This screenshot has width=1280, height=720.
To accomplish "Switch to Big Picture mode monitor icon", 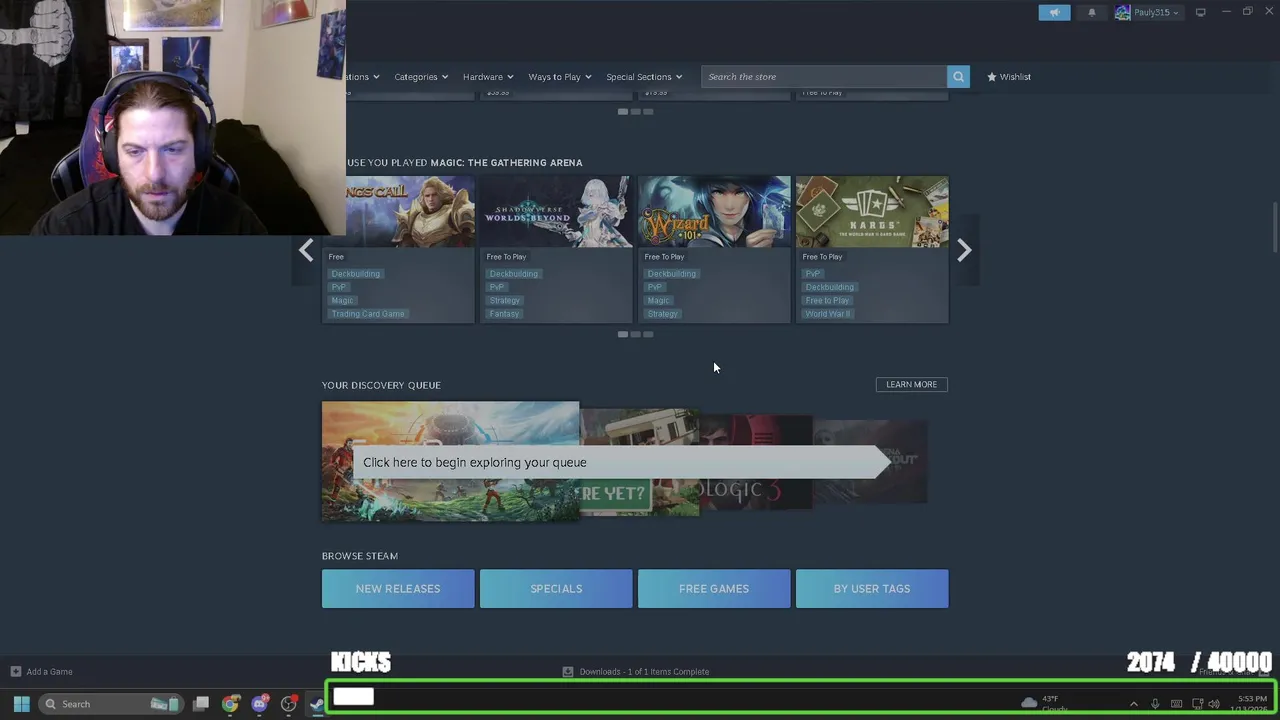I will coord(1200,12).
